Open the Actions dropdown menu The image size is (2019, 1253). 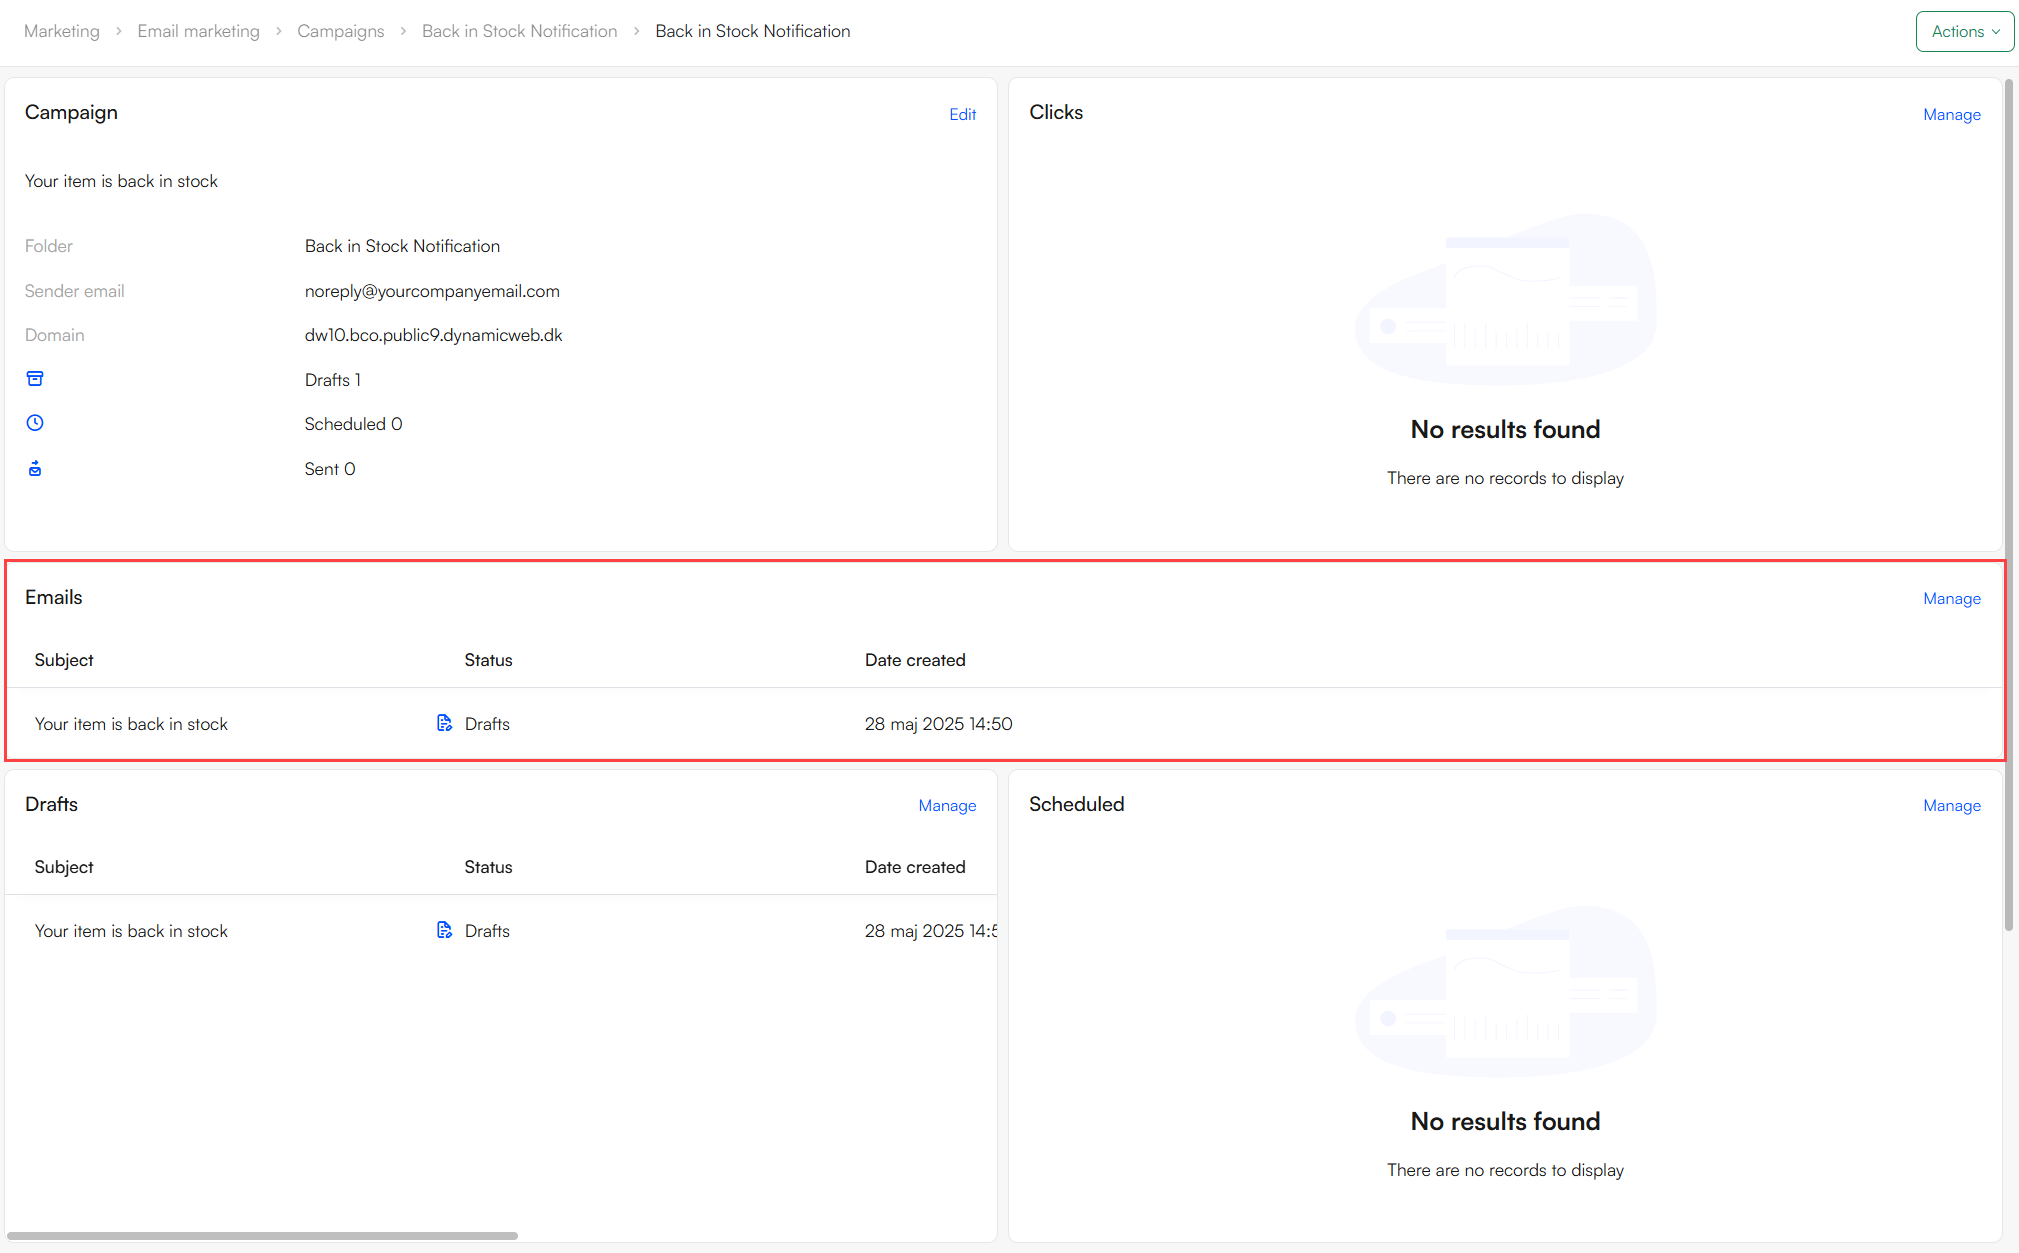tap(1964, 31)
